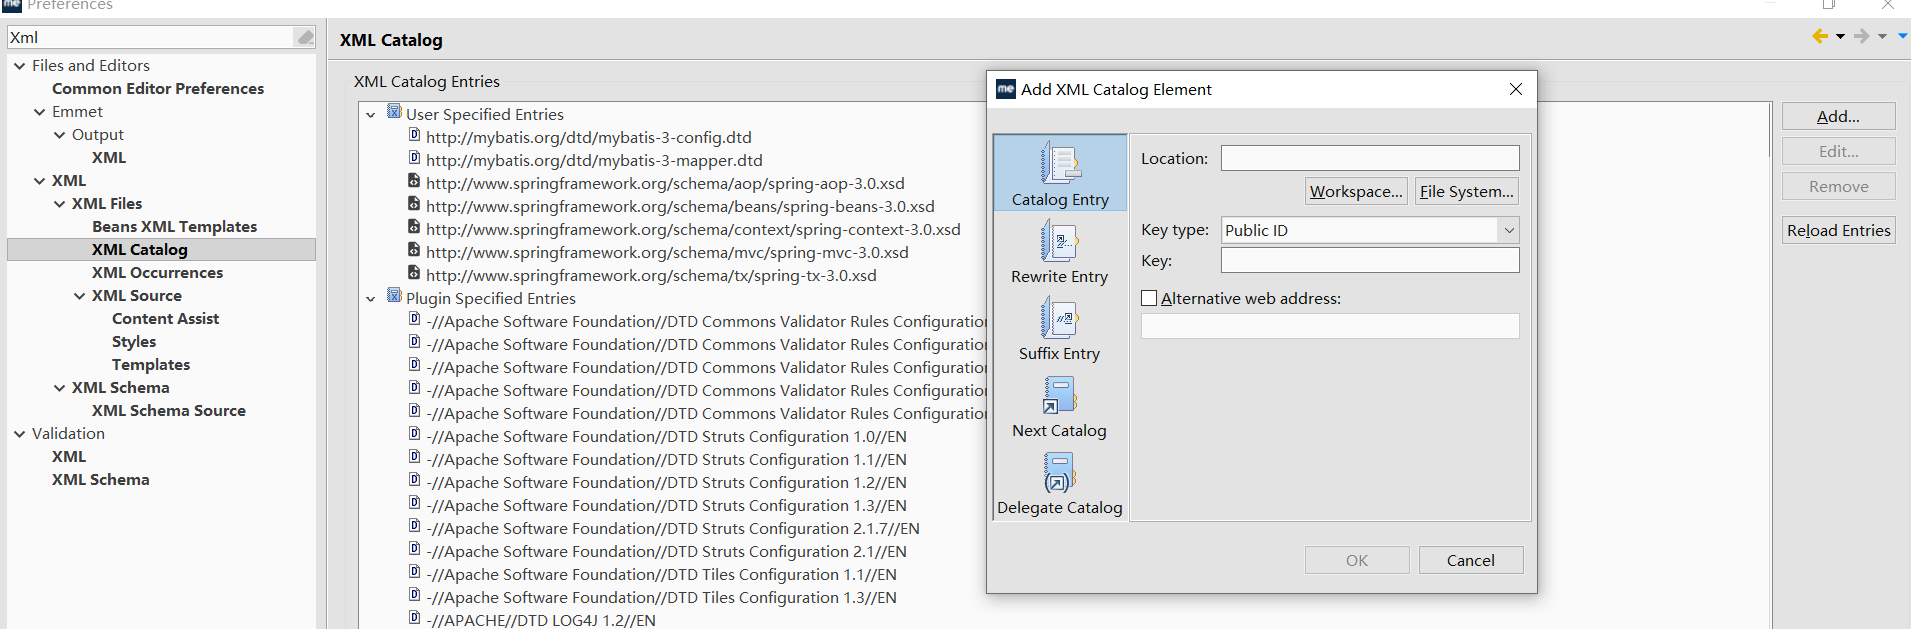Screen dimensions: 1911x629
Task: Click the User Specified Entries catalog icon
Action: point(394,112)
